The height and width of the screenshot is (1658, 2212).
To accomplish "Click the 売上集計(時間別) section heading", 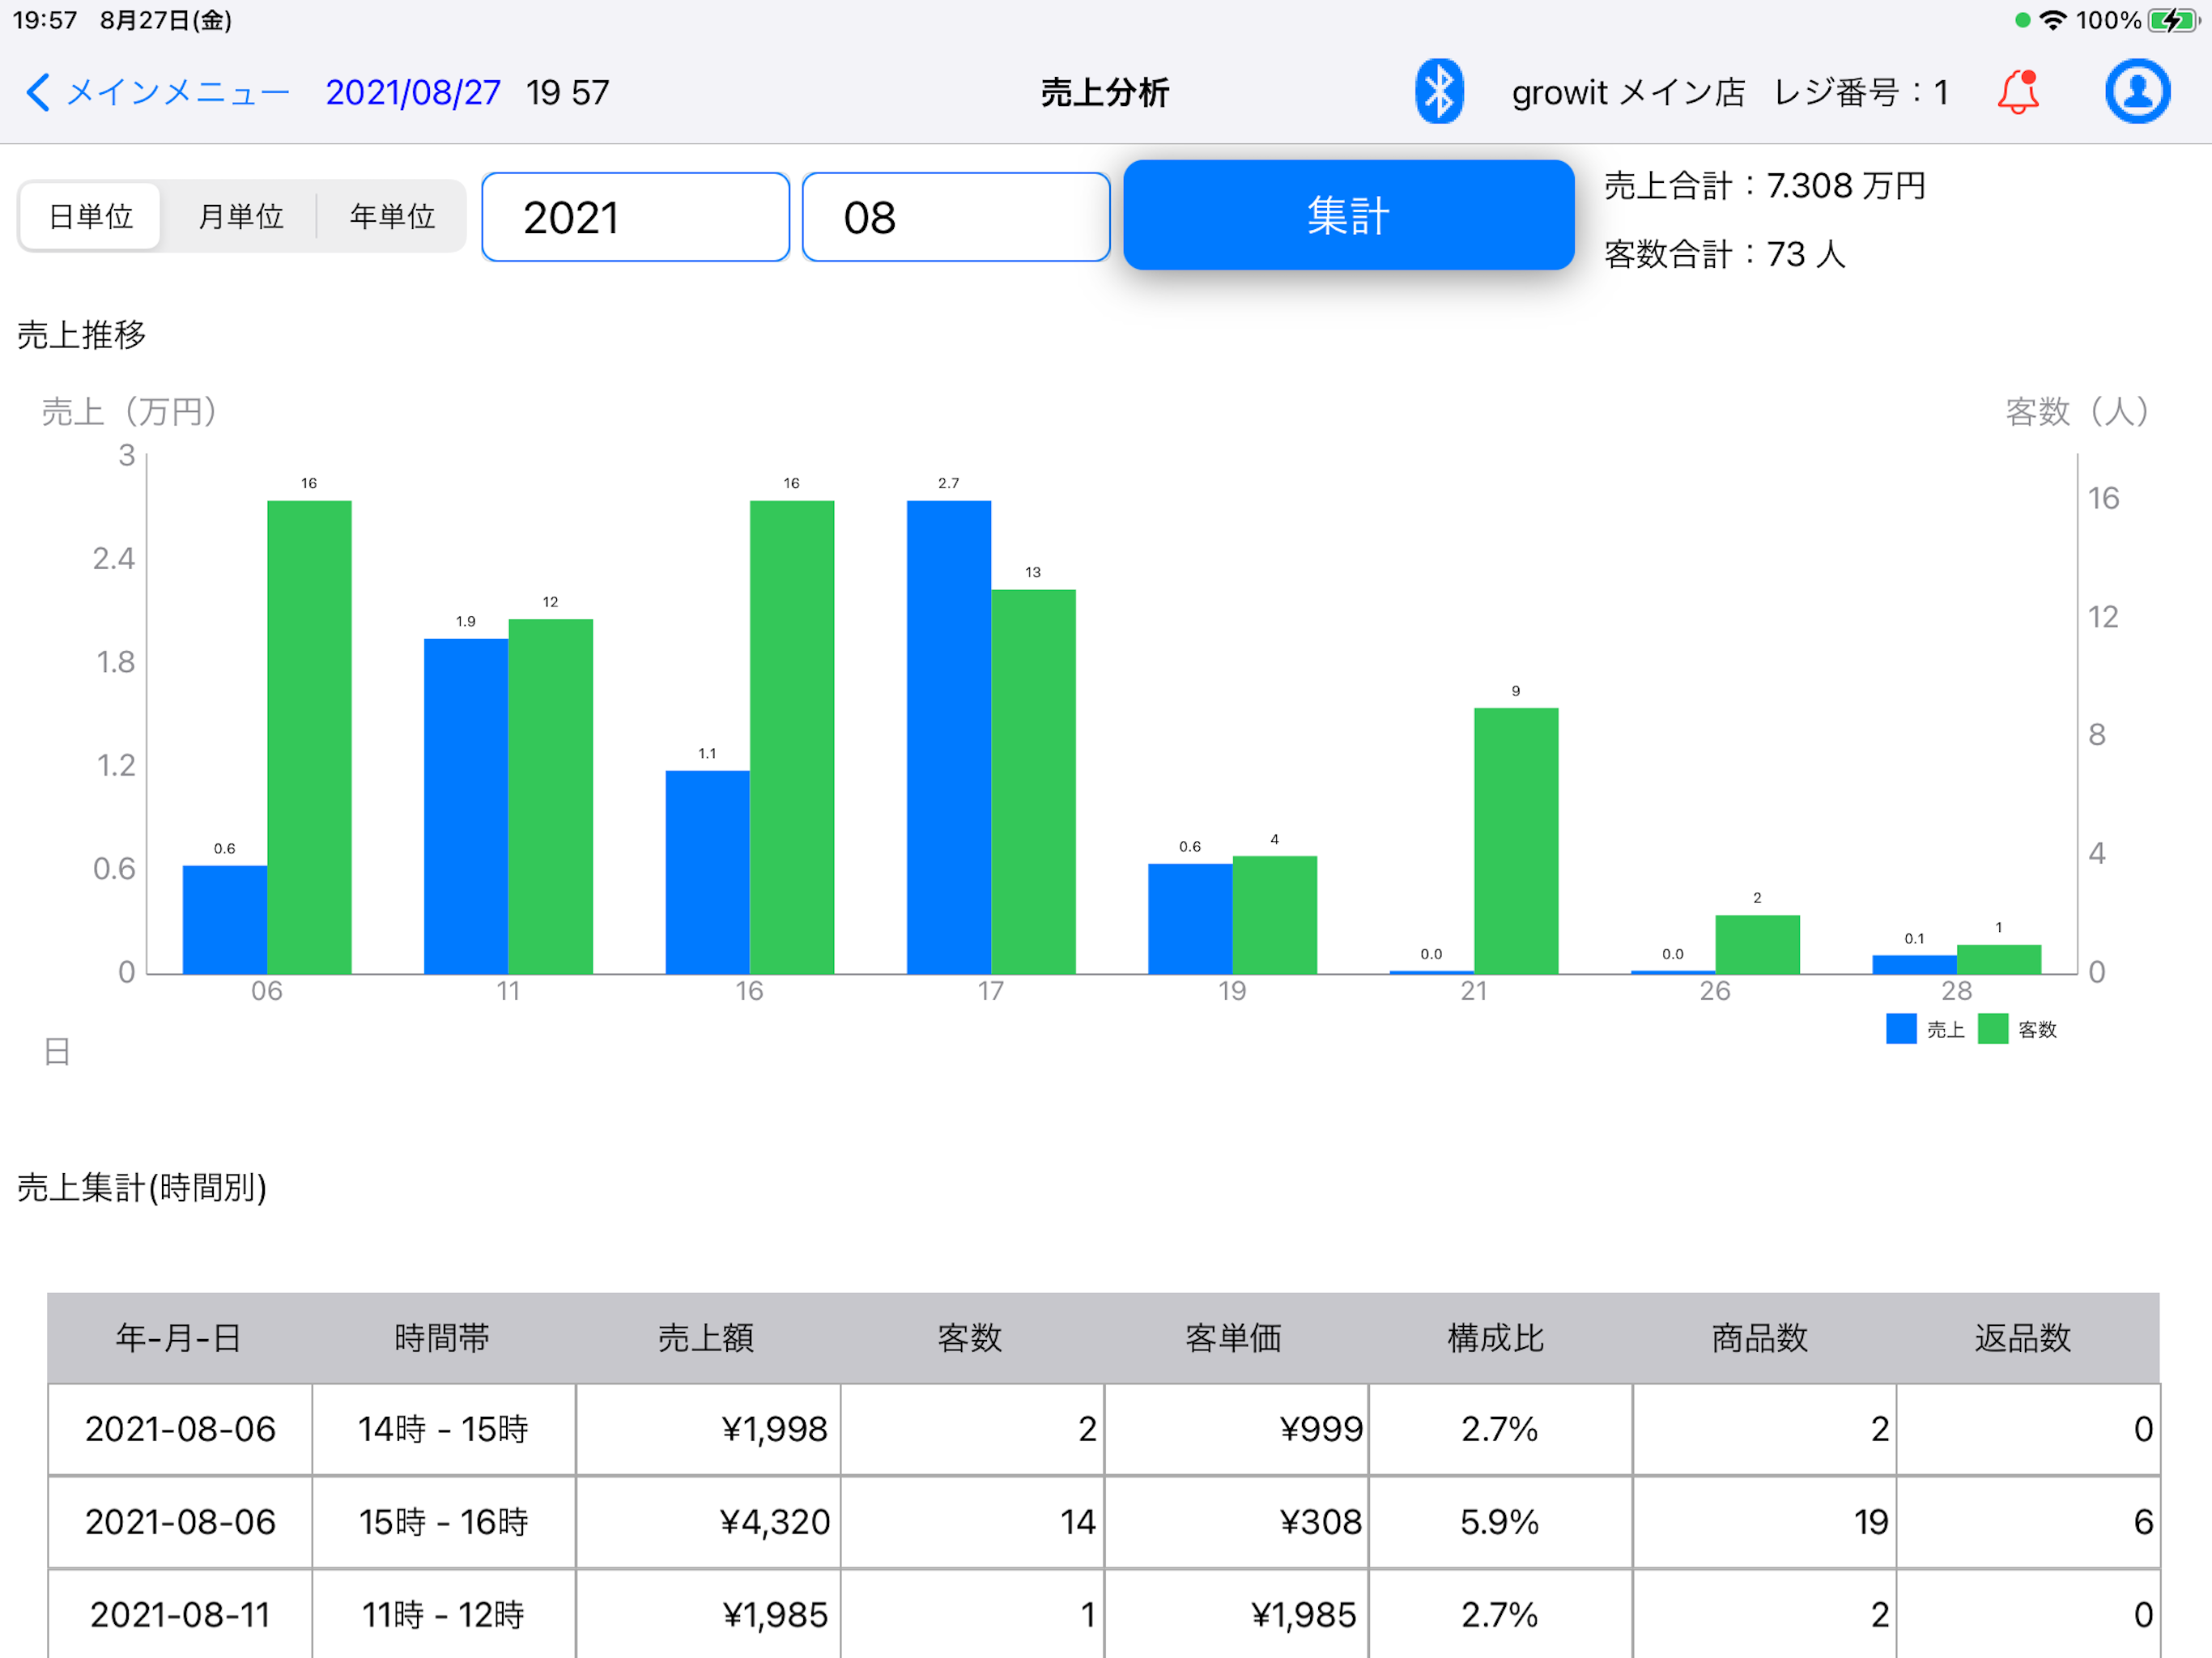I will coord(141,1187).
